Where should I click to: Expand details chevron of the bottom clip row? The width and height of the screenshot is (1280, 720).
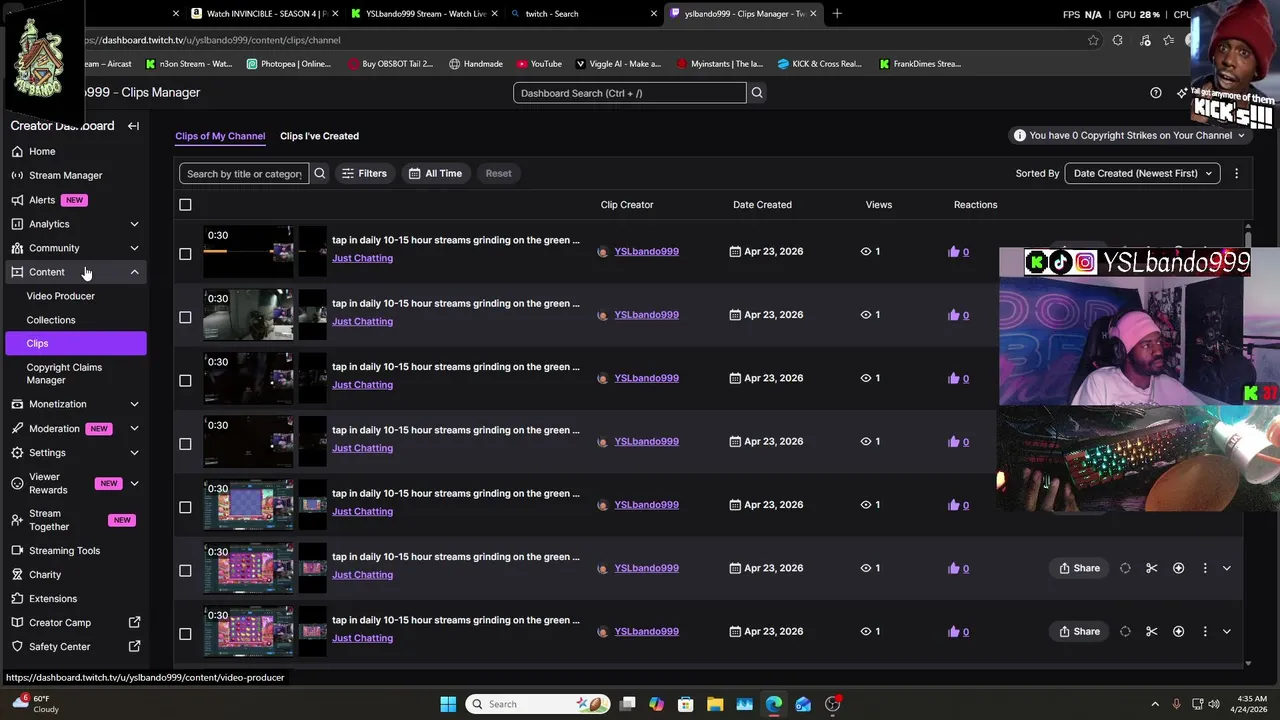point(1227,632)
